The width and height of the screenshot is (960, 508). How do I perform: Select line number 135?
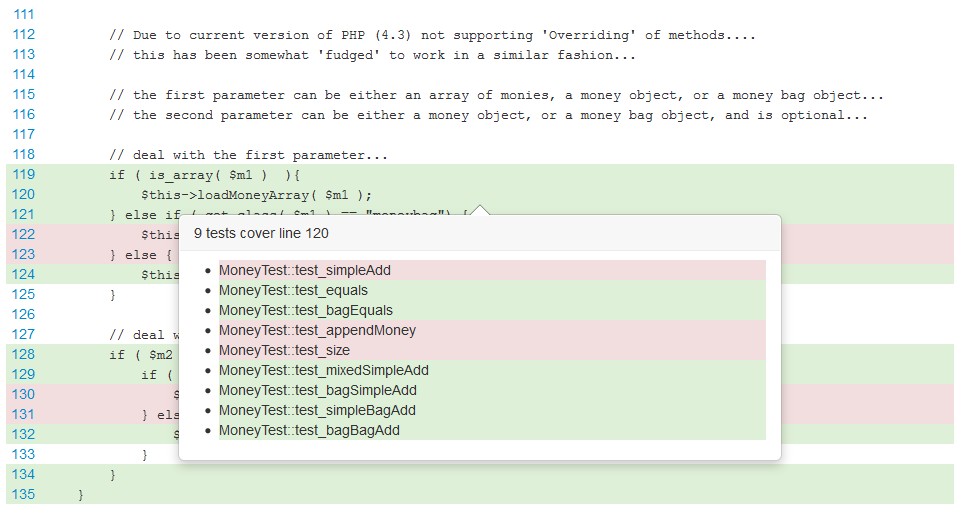point(24,493)
